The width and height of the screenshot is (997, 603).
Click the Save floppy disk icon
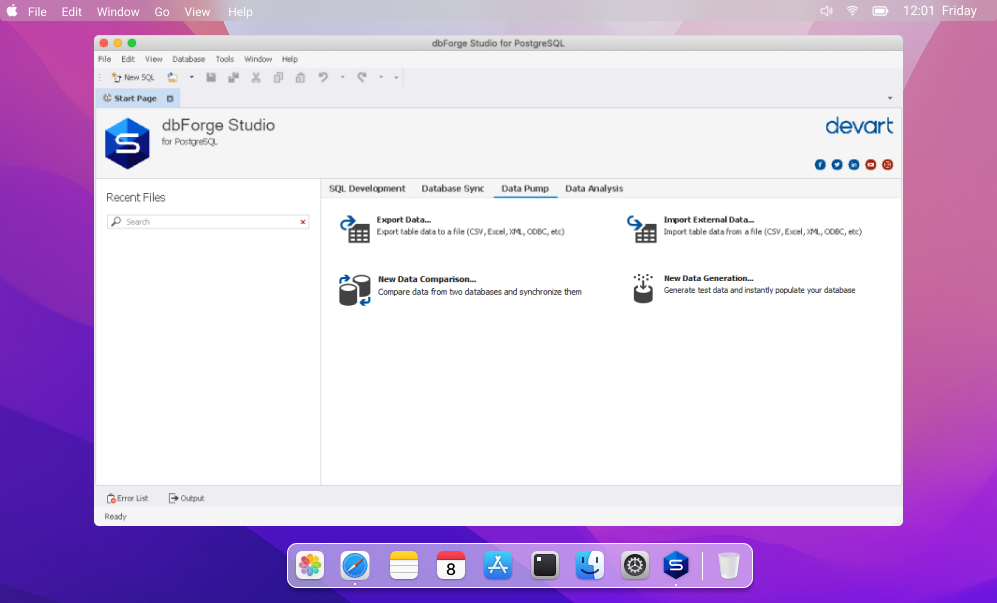point(211,78)
